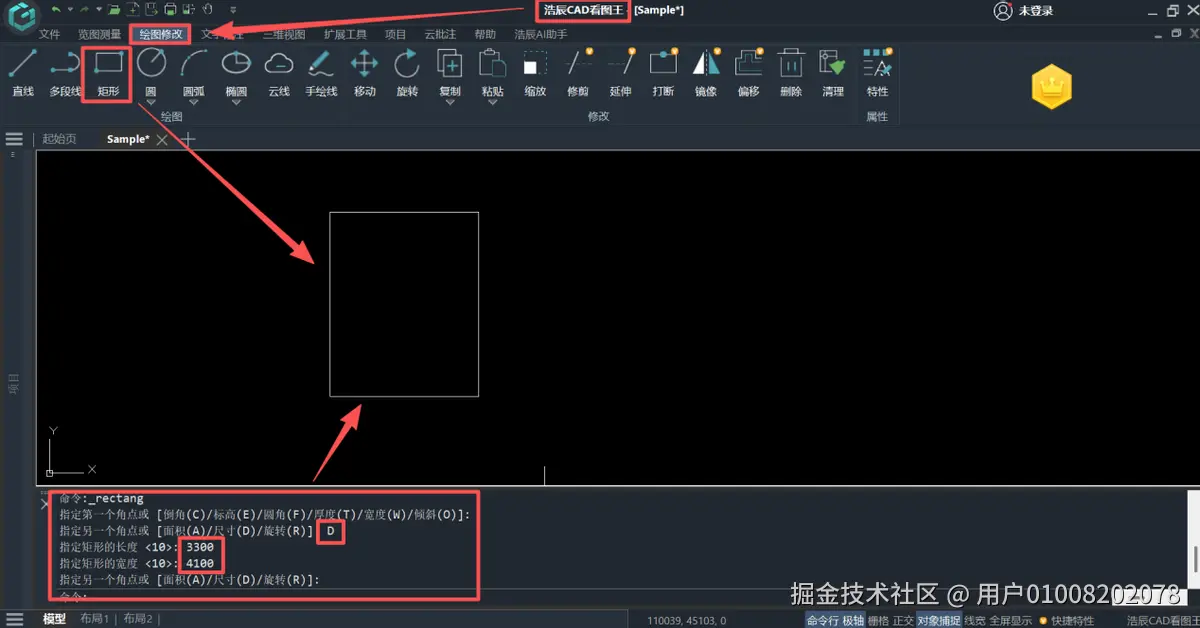Select the 圆 circle tool
This screenshot has height=628, width=1200.
(151, 72)
